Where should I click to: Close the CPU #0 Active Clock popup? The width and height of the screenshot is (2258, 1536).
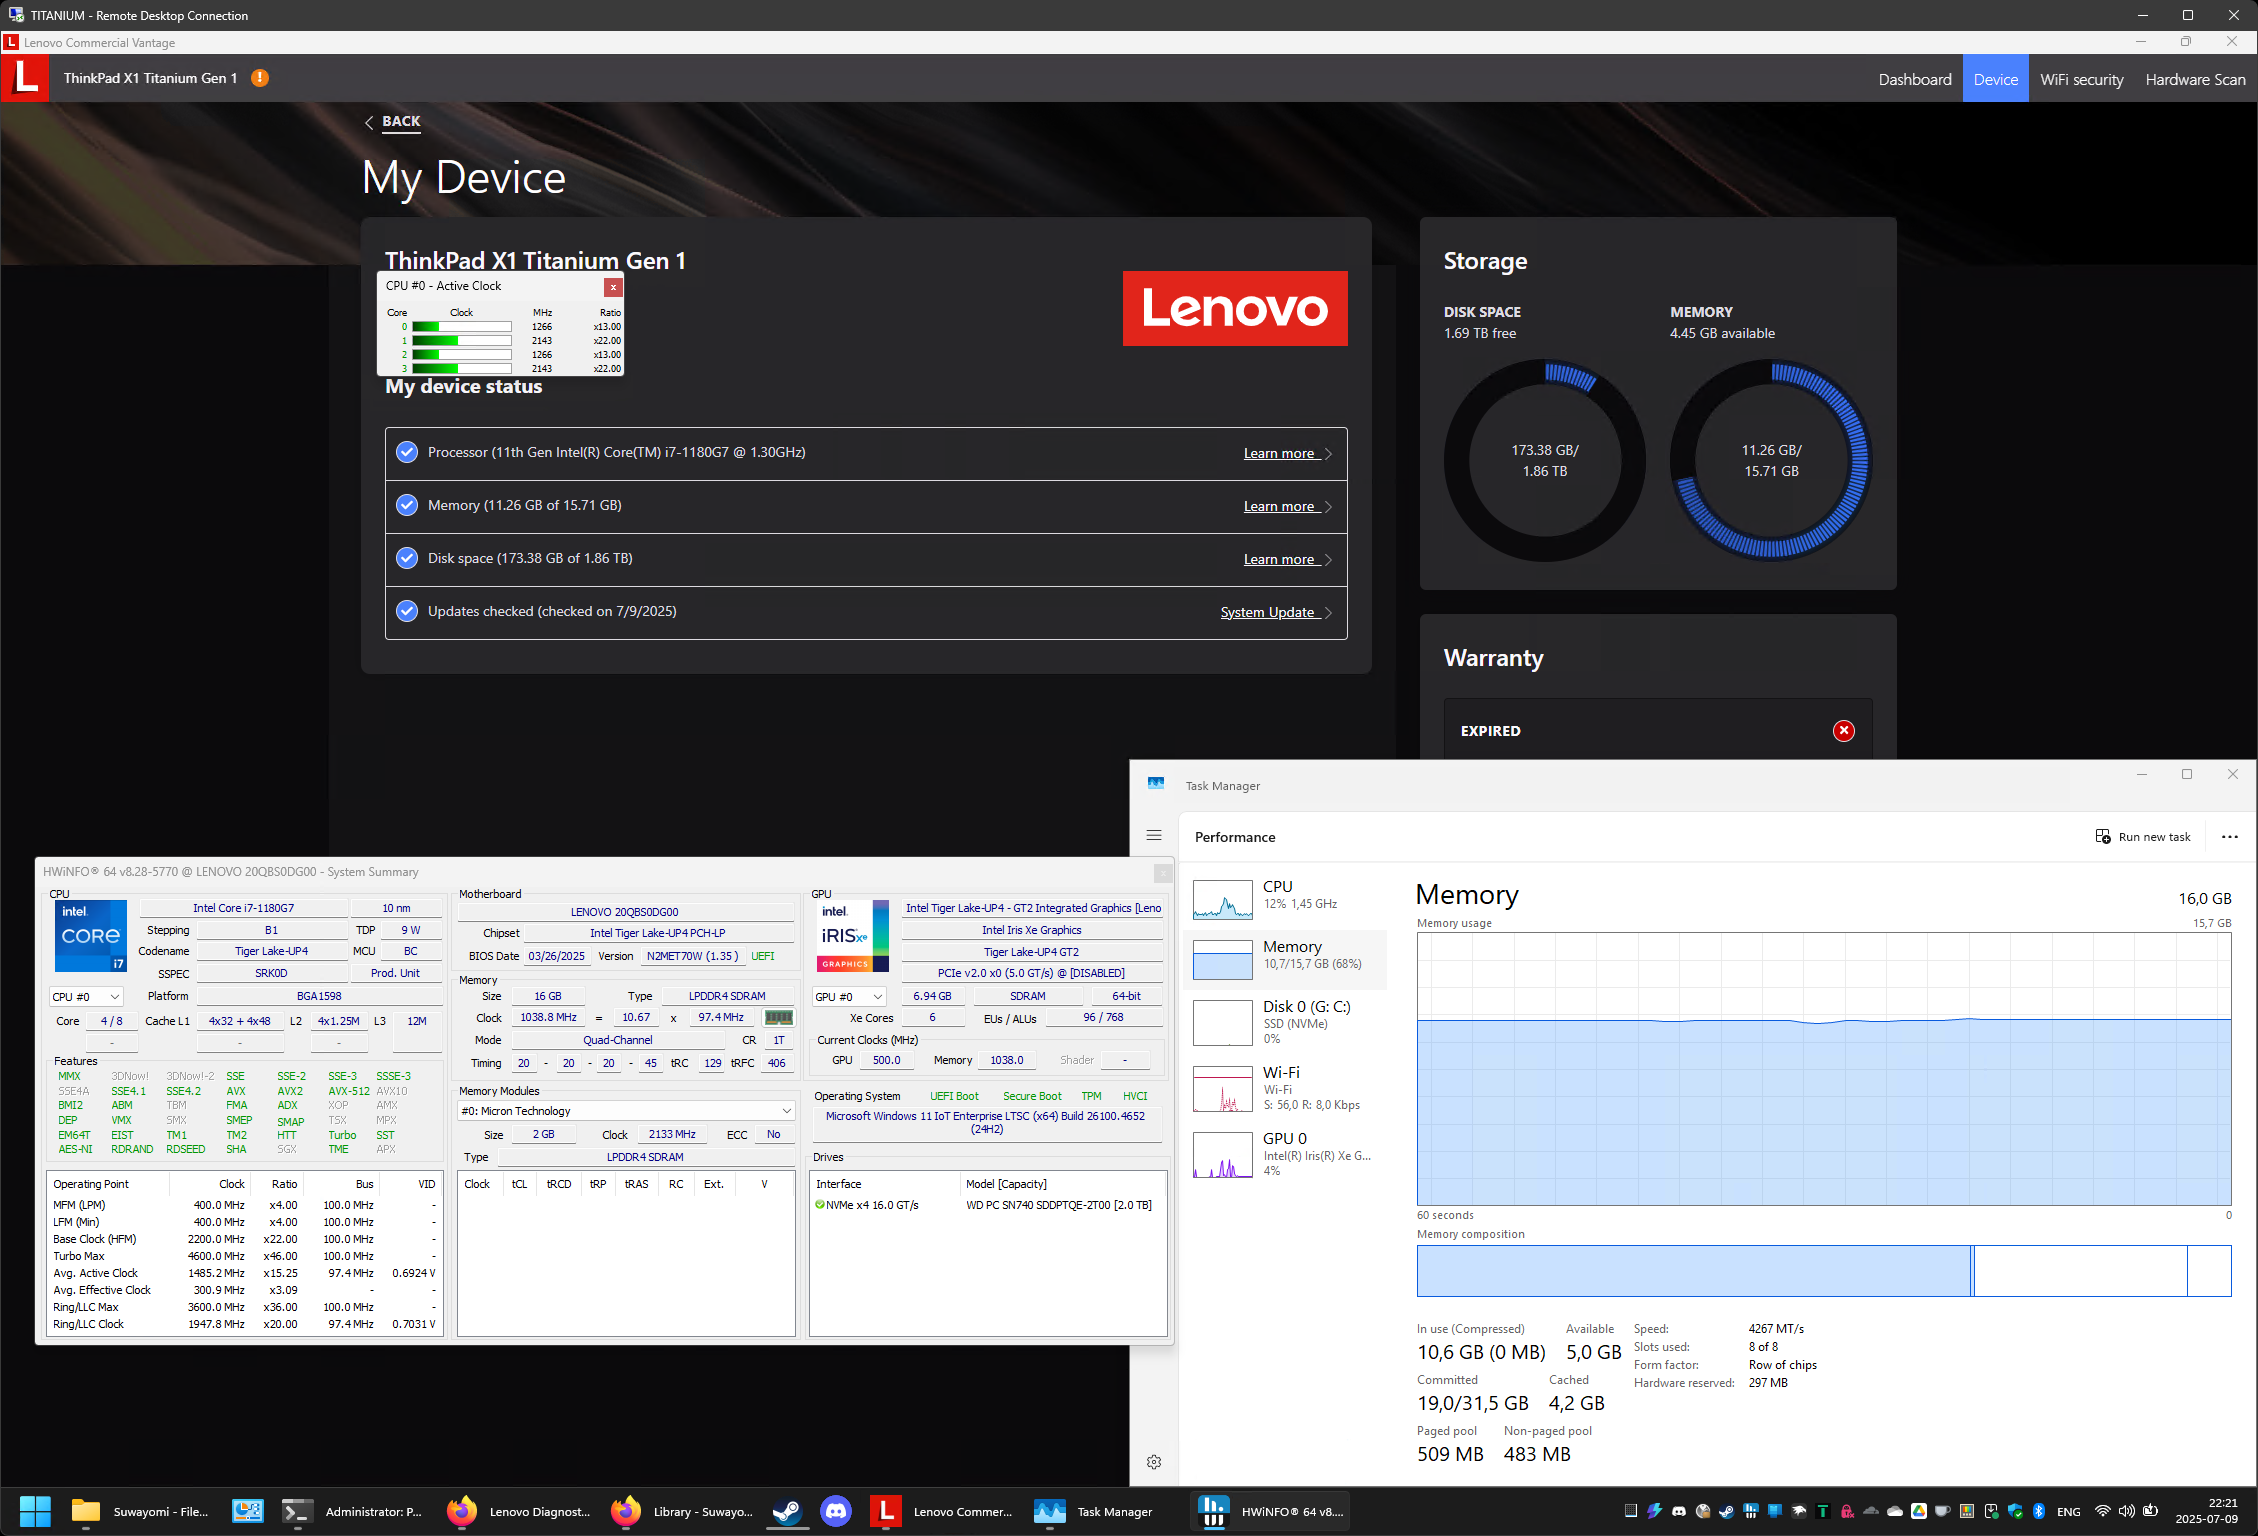pos(613,287)
